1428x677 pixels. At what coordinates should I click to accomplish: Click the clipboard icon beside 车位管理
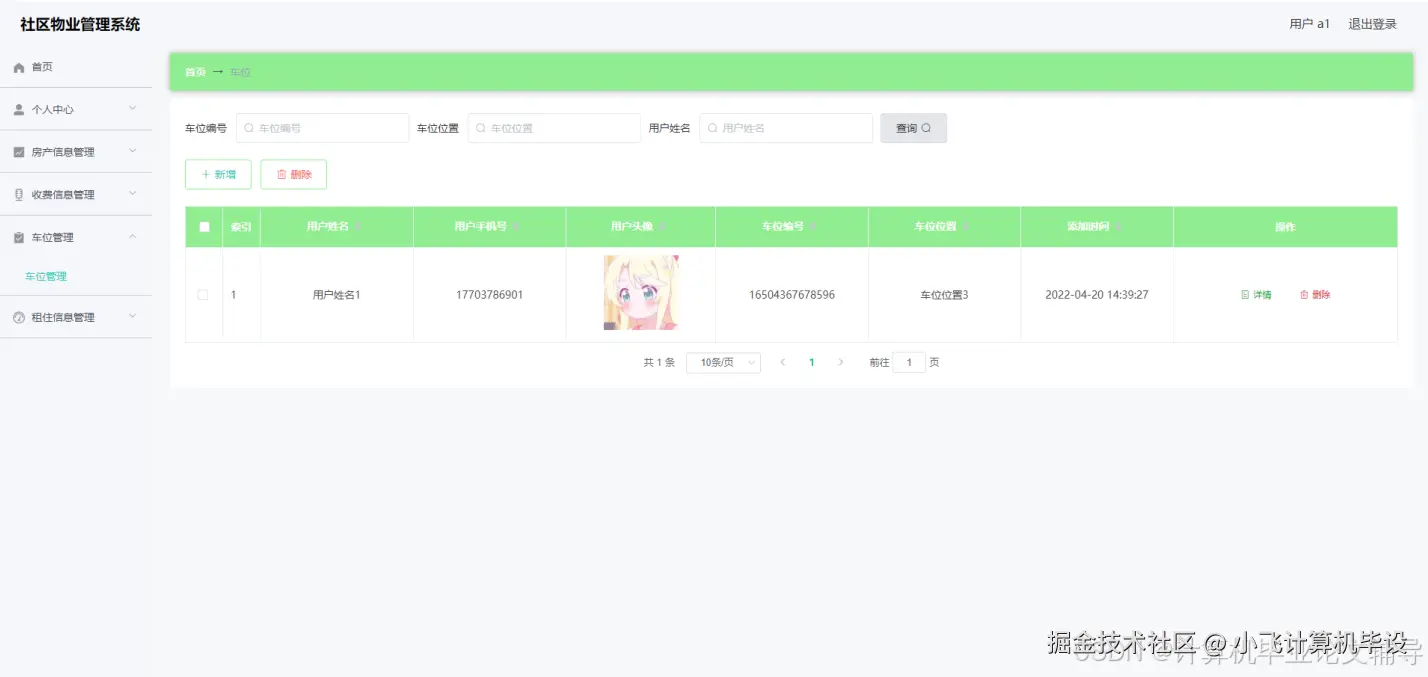[18, 238]
